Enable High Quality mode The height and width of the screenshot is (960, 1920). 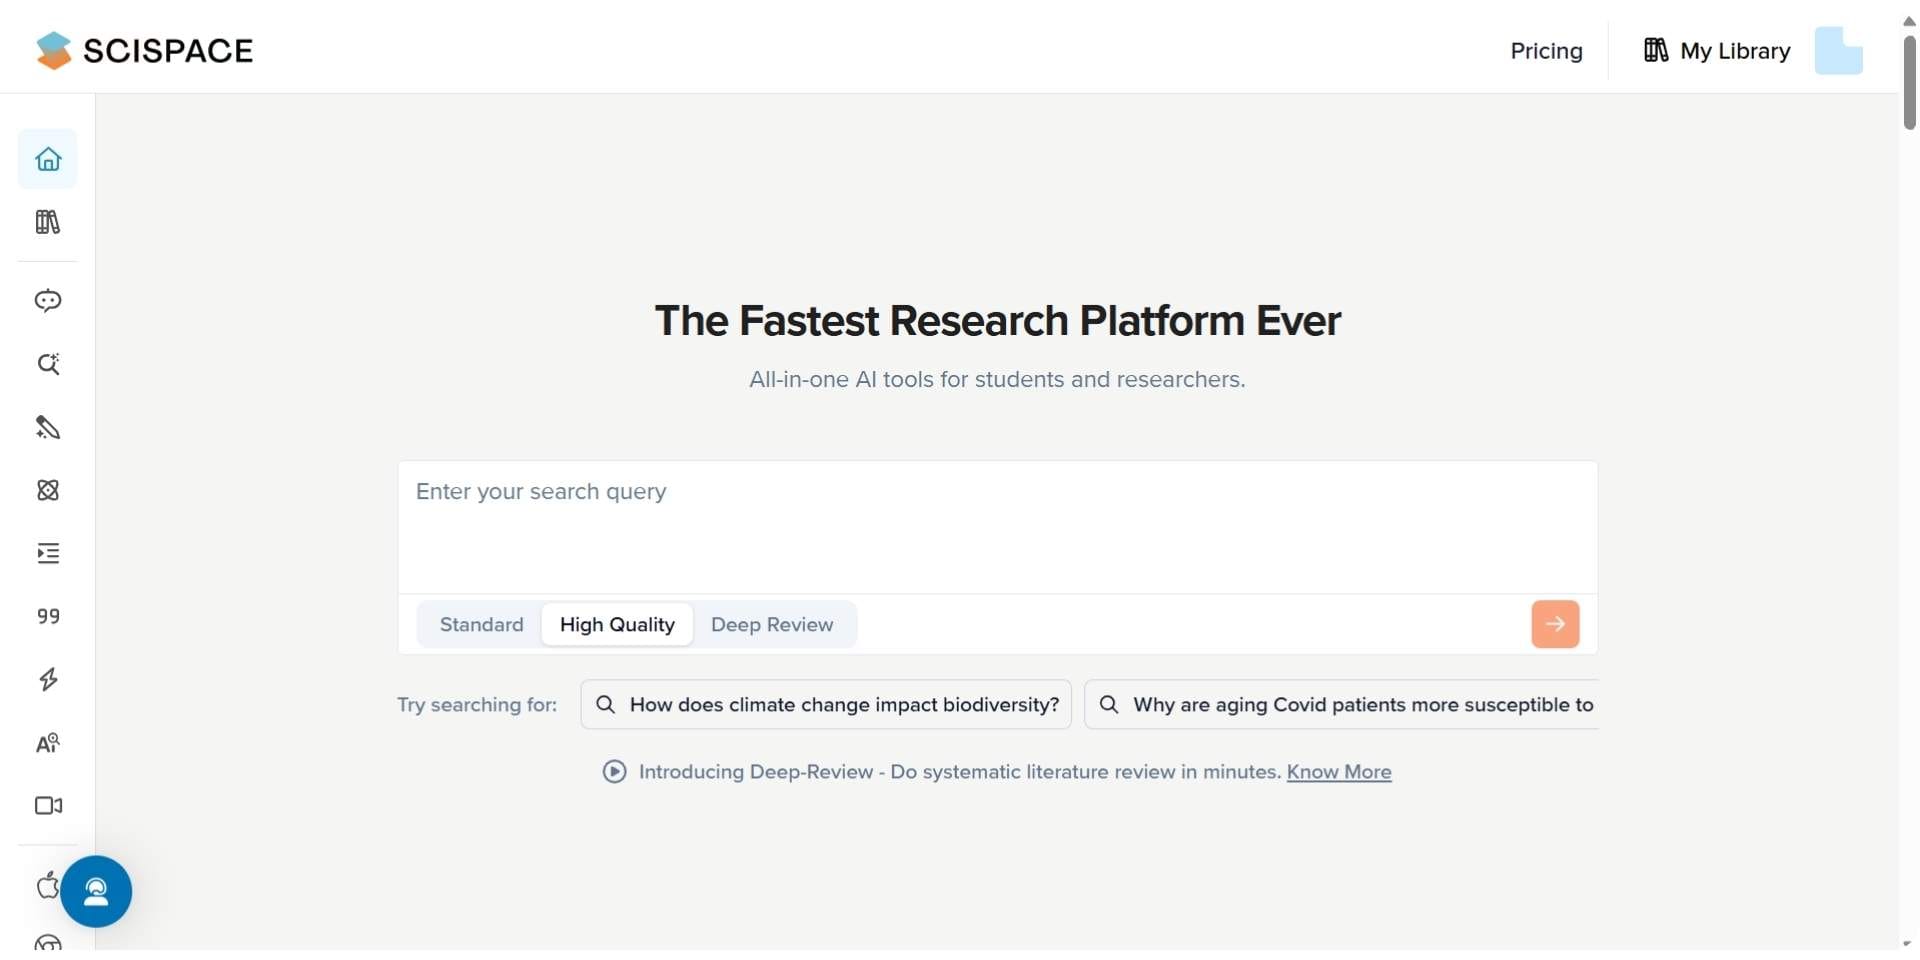(617, 624)
